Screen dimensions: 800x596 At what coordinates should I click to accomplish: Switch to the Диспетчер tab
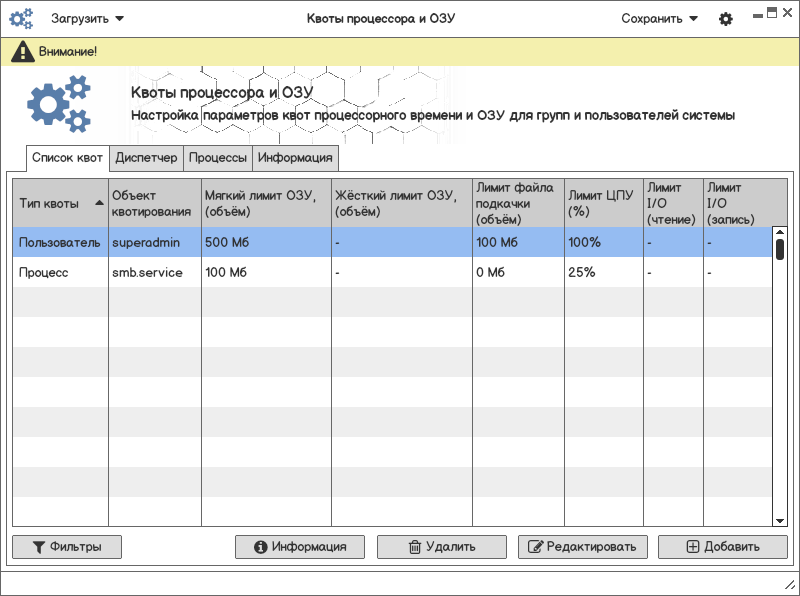click(x=146, y=158)
